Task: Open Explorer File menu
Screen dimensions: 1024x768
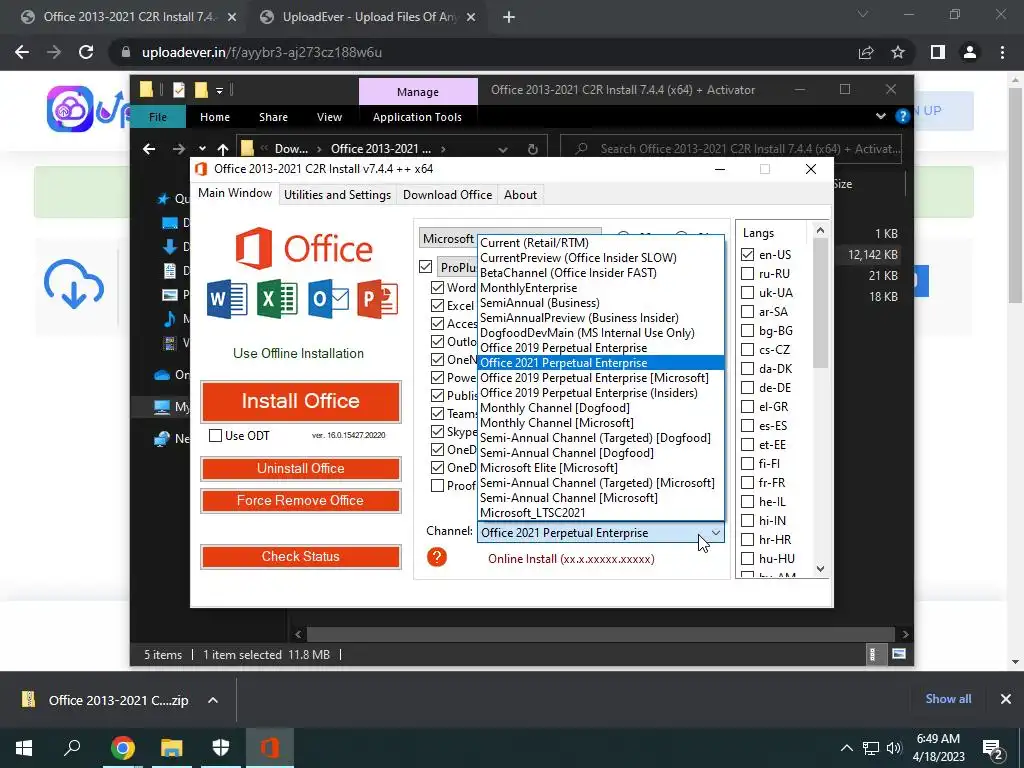Action: point(158,117)
